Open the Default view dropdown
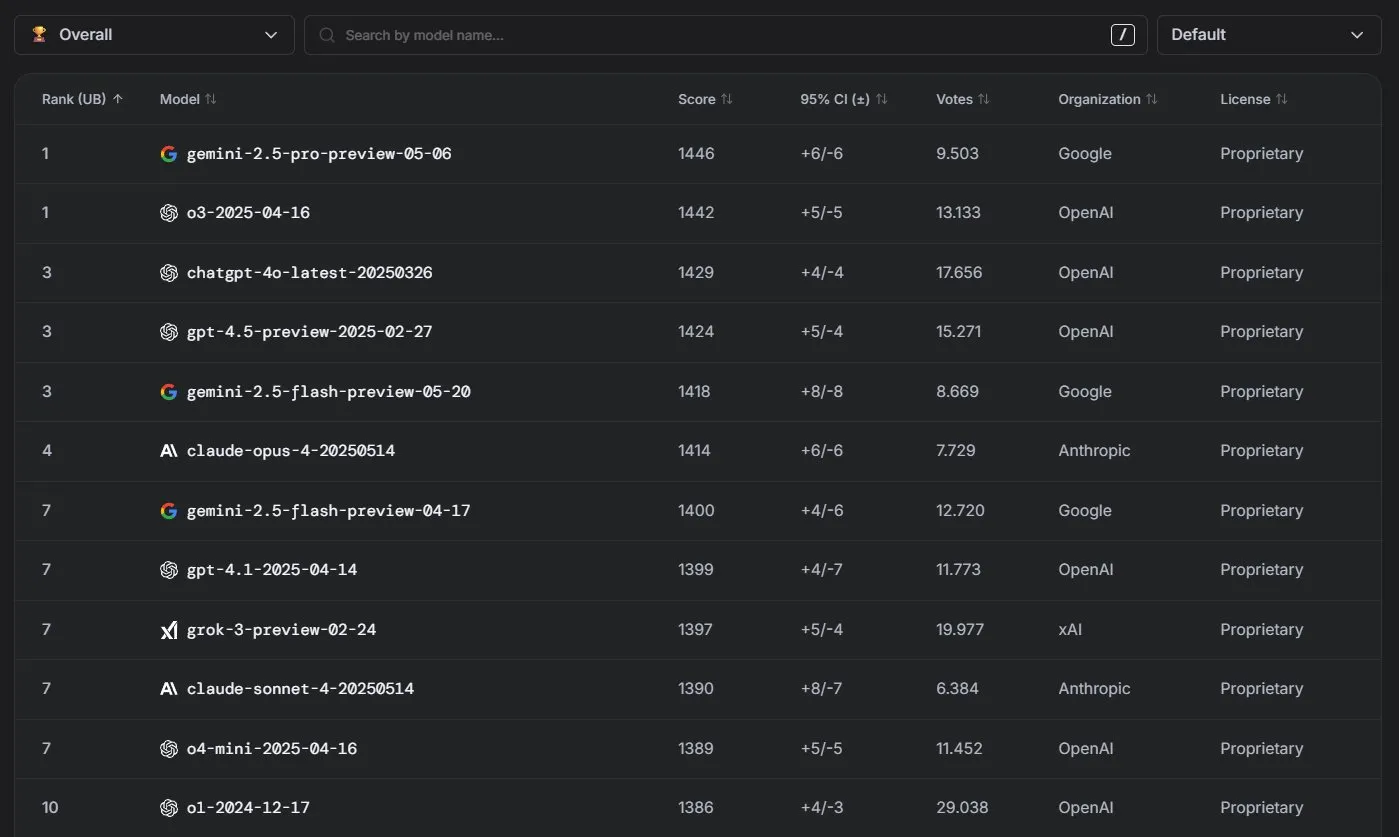The width and height of the screenshot is (1399, 837). tap(1268, 35)
